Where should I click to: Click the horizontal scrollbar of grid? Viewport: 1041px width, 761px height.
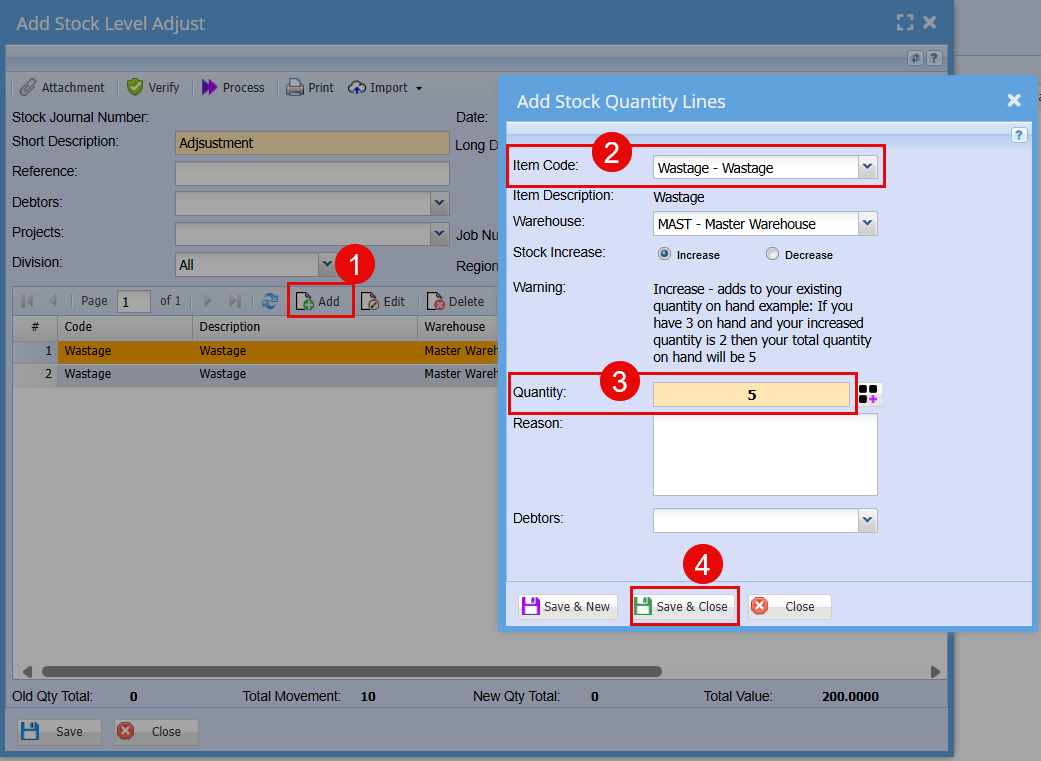(350, 672)
